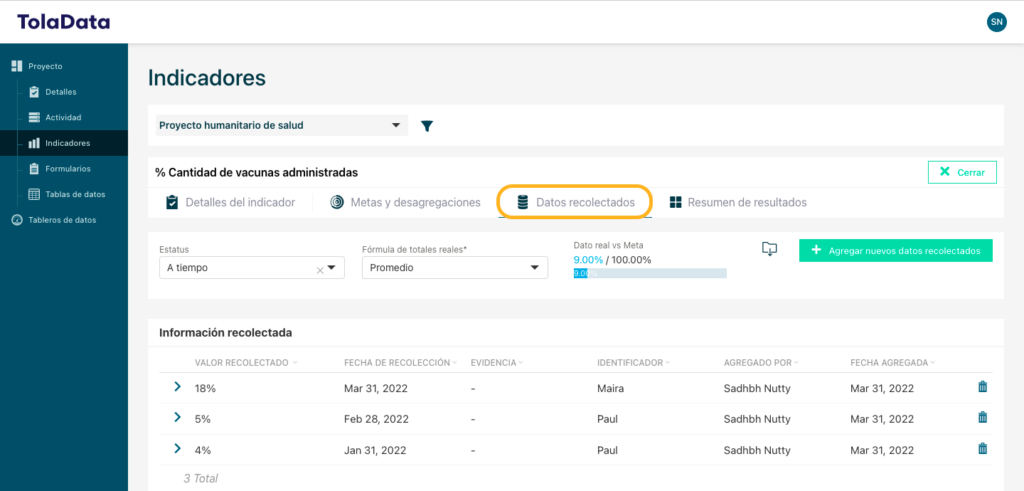This screenshot has height=491, width=1024.
Task: Click Agregar nuevos datos recolectados button
Action: [895, 251]
